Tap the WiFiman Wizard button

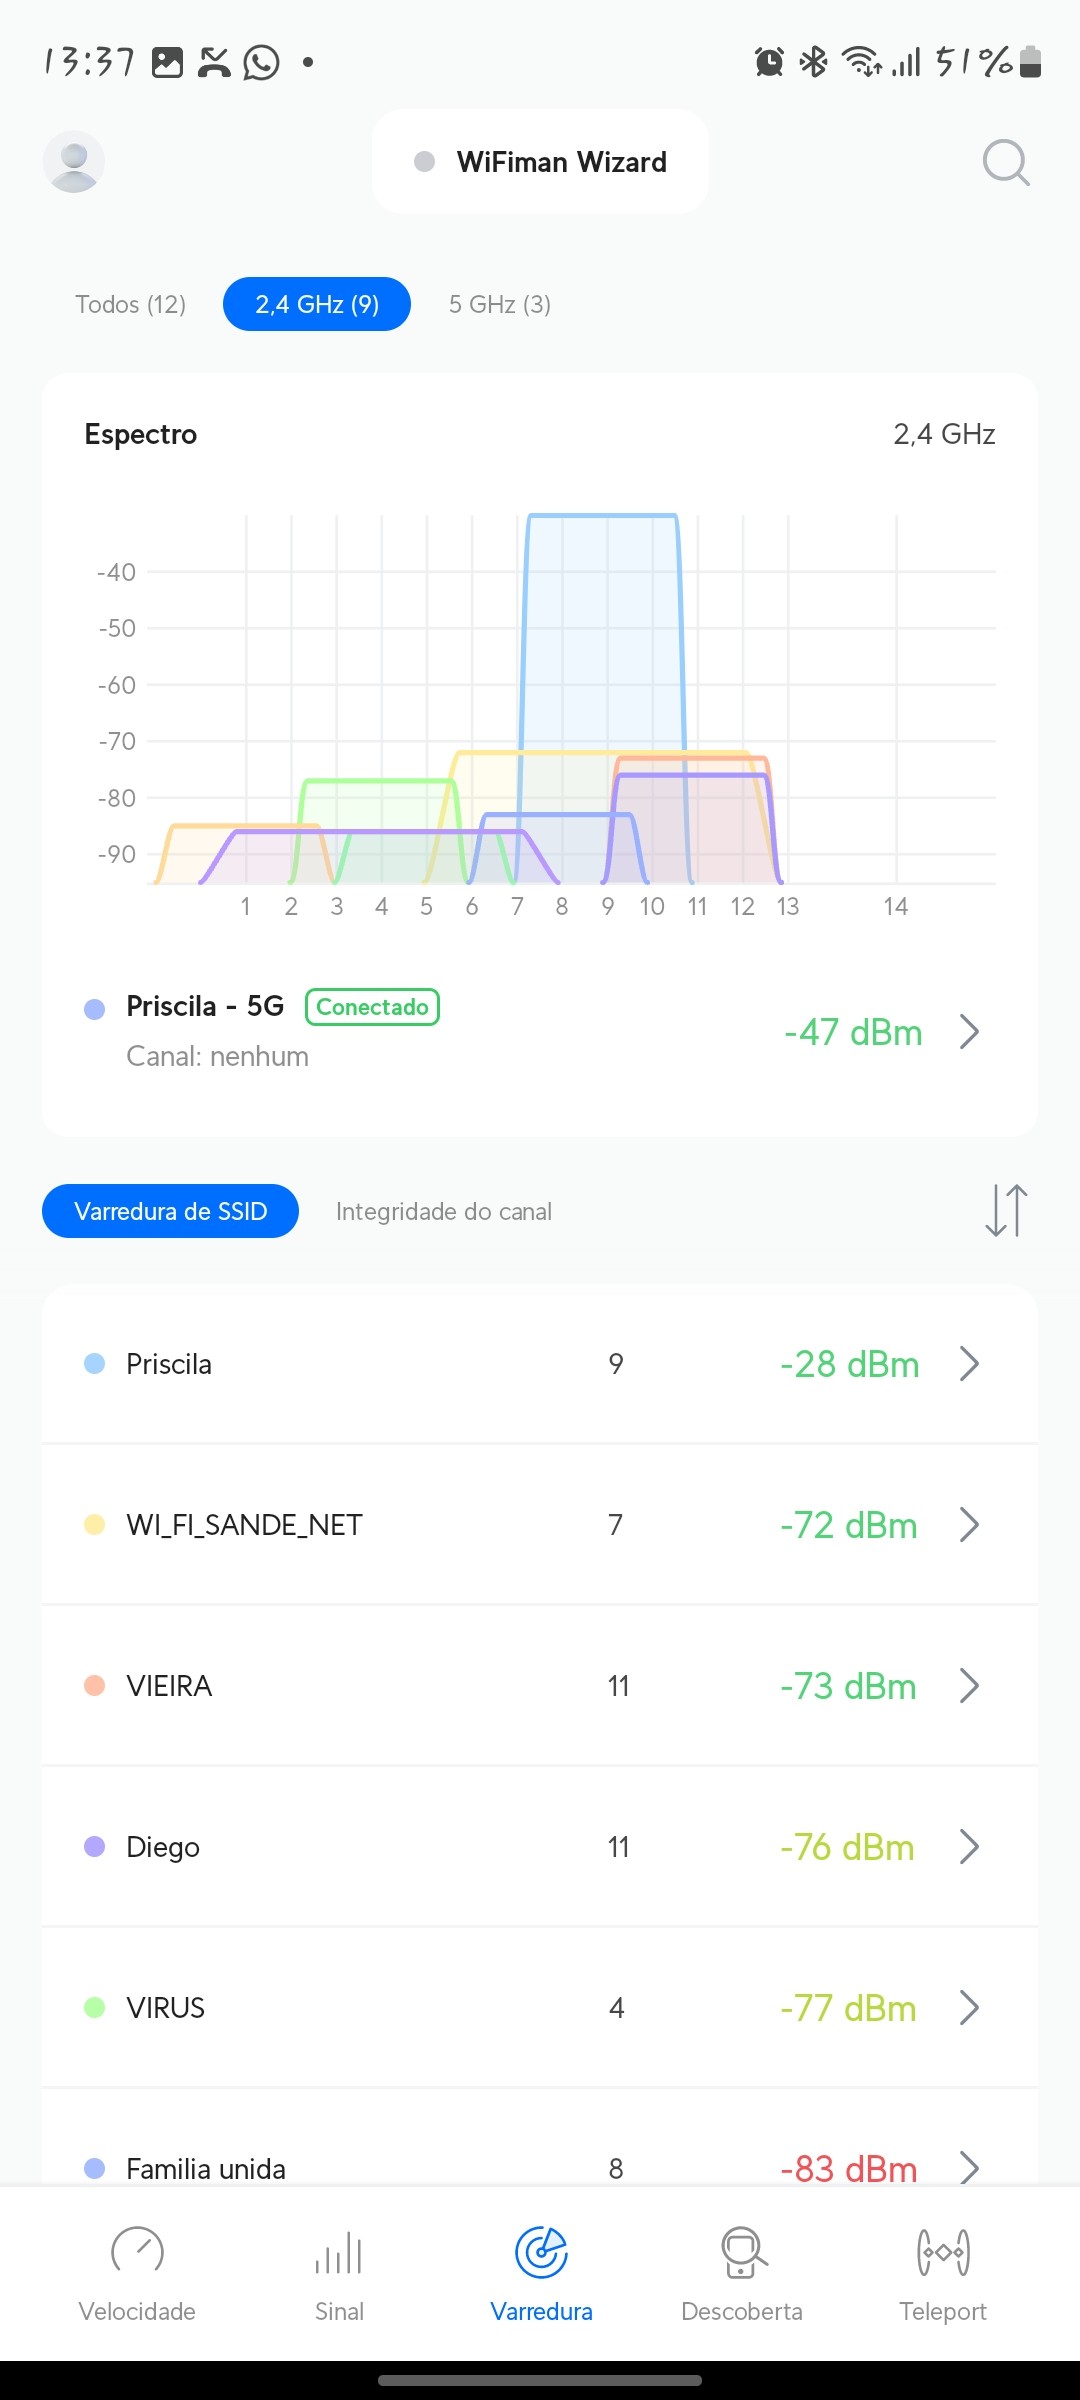(x=541, y=162)
